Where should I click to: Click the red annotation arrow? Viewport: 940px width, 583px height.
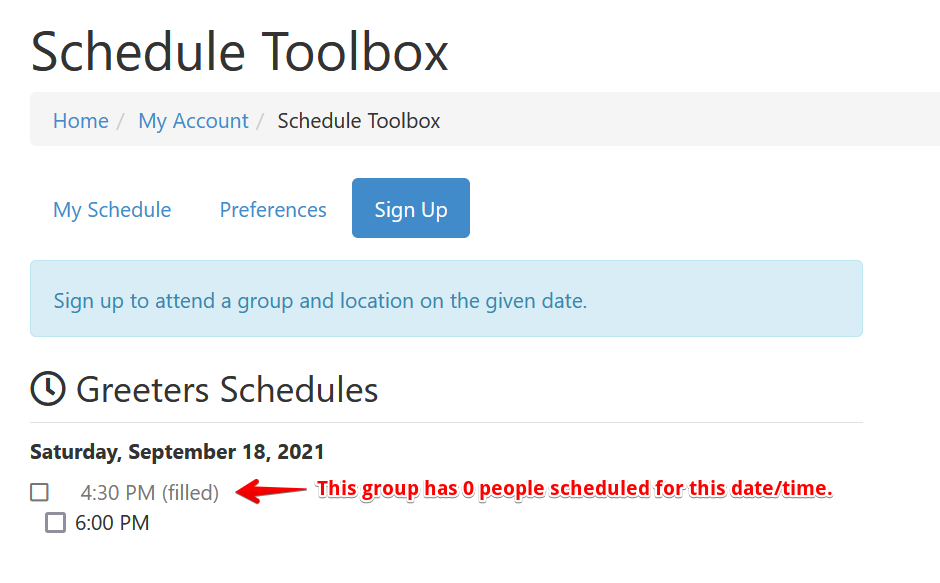[x=266, y=491]
